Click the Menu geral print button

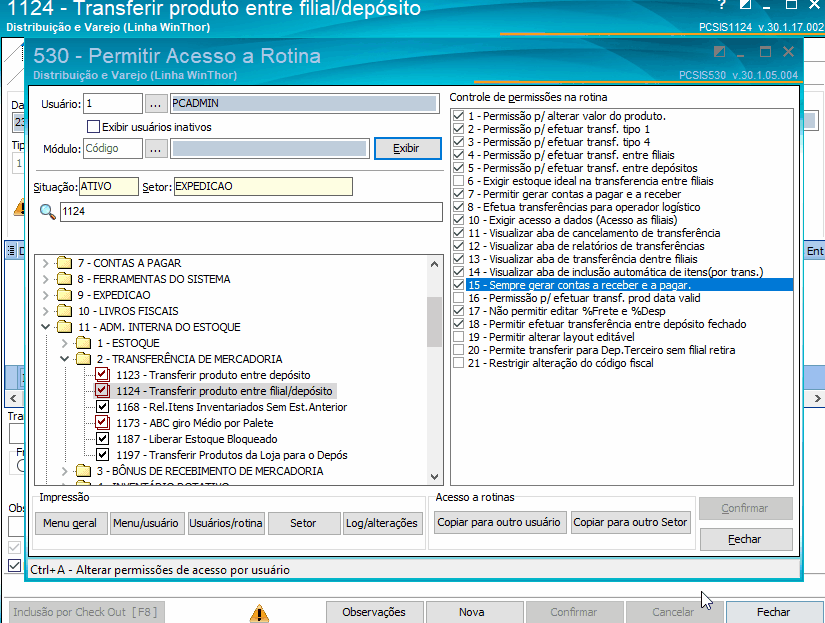71,523
